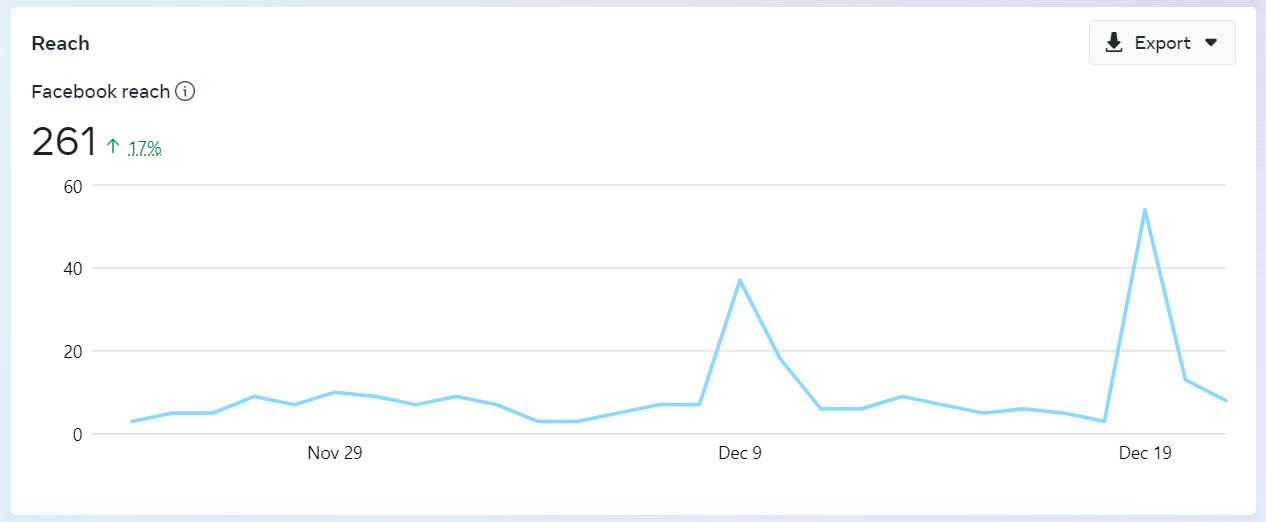Click the download icon in the Export button
Viewport: 1266px width, 522px height.
click(1114, 43)
